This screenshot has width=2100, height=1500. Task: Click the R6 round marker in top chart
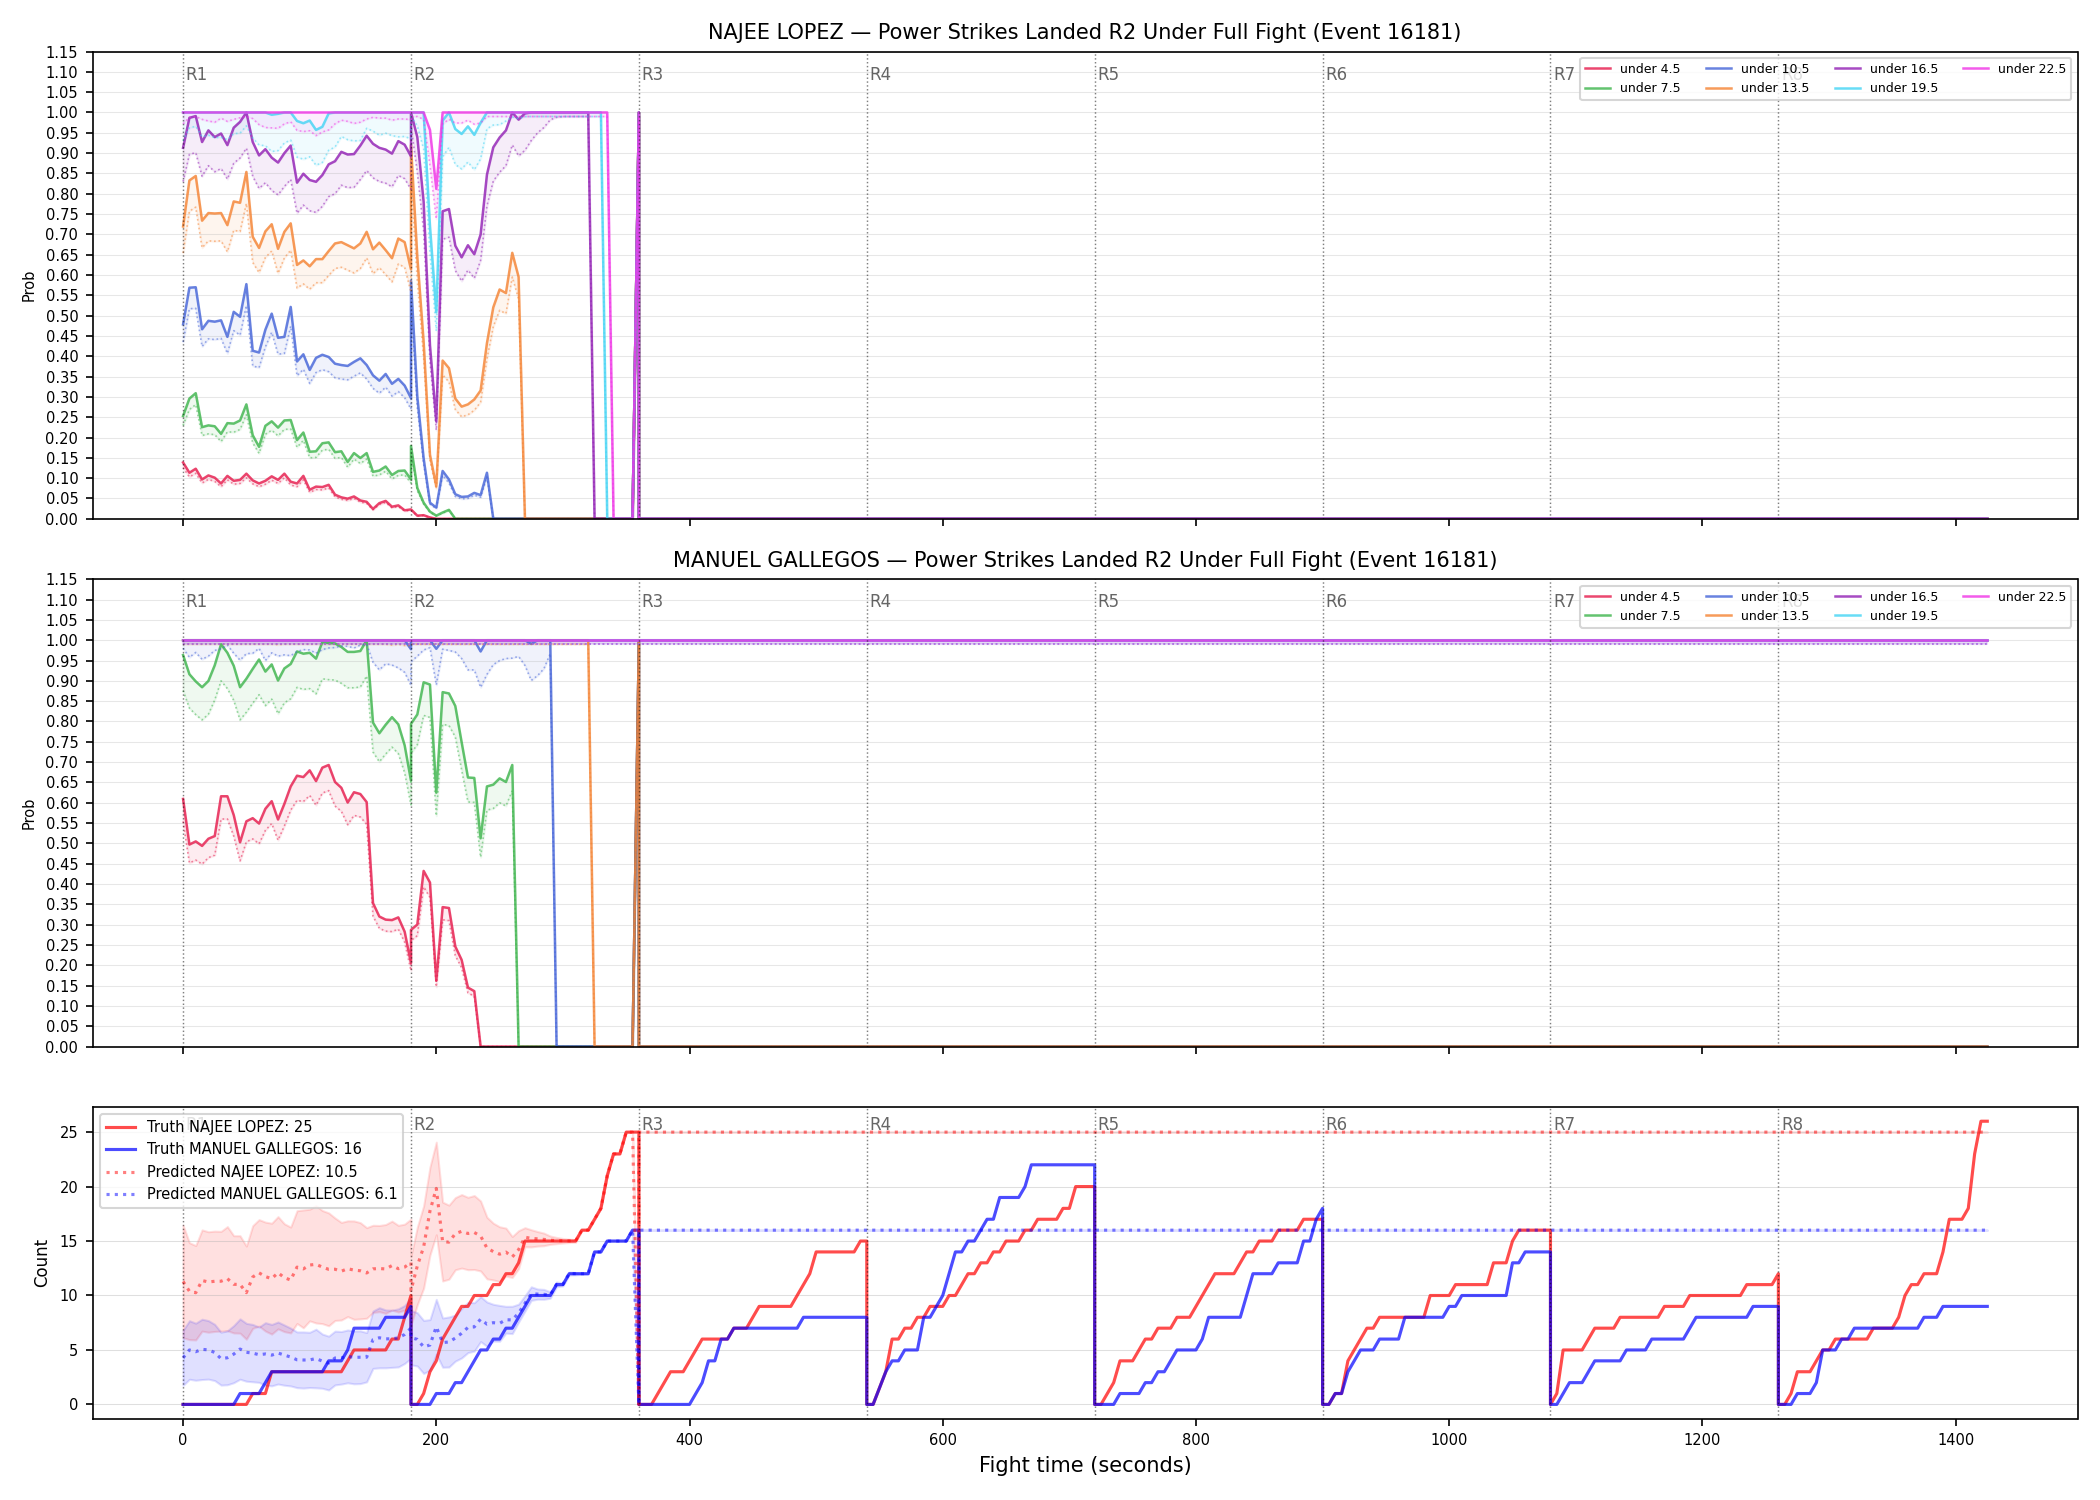[1336, 74]
